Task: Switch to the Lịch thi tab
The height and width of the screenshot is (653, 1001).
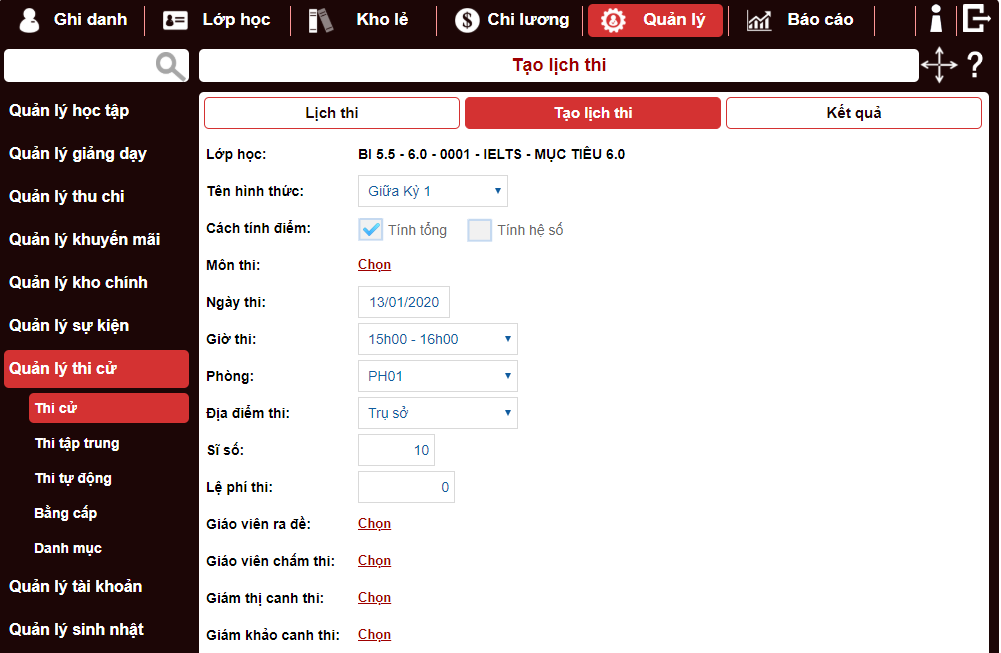Action: [331, 112]
